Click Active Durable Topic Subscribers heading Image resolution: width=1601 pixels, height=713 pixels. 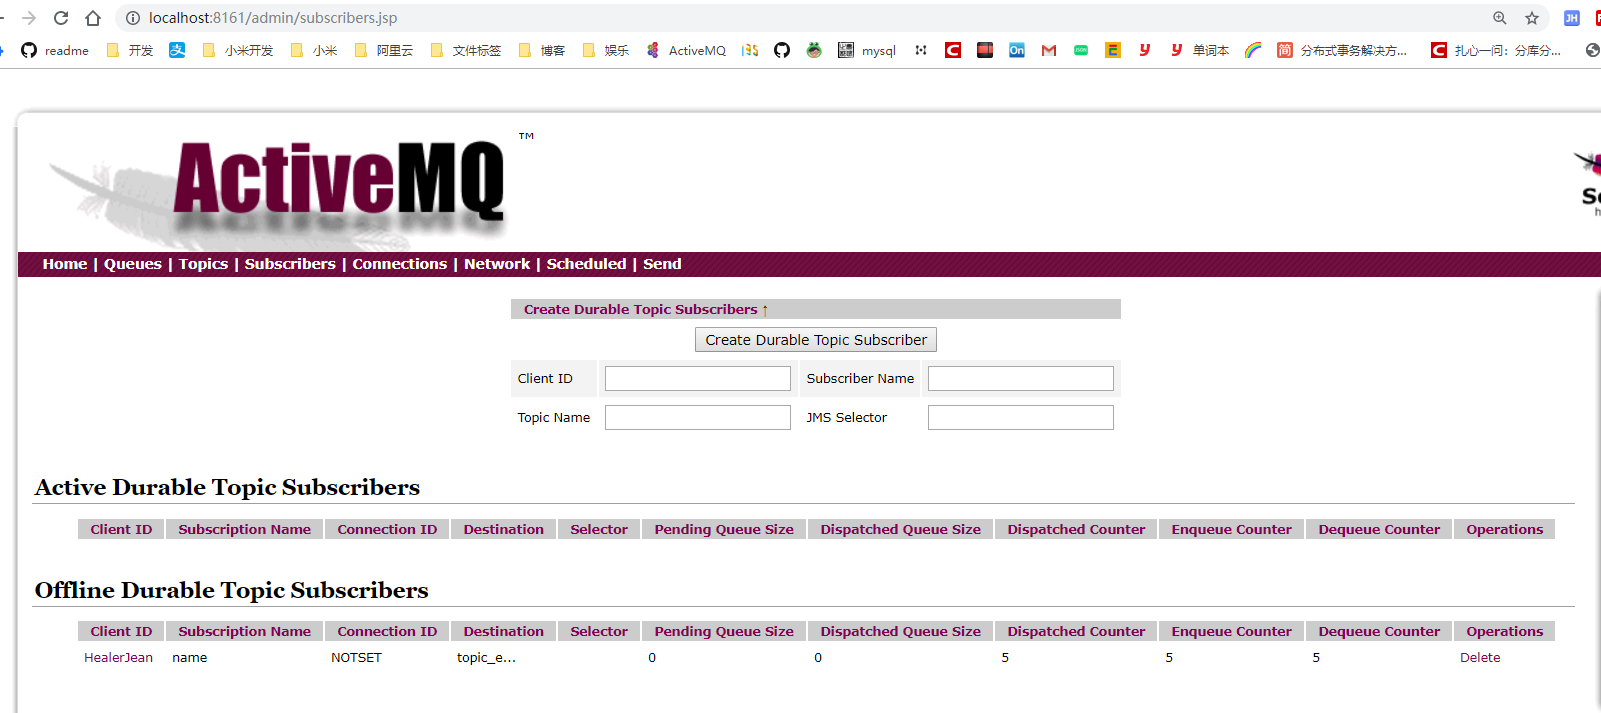(x=228, y=487)
